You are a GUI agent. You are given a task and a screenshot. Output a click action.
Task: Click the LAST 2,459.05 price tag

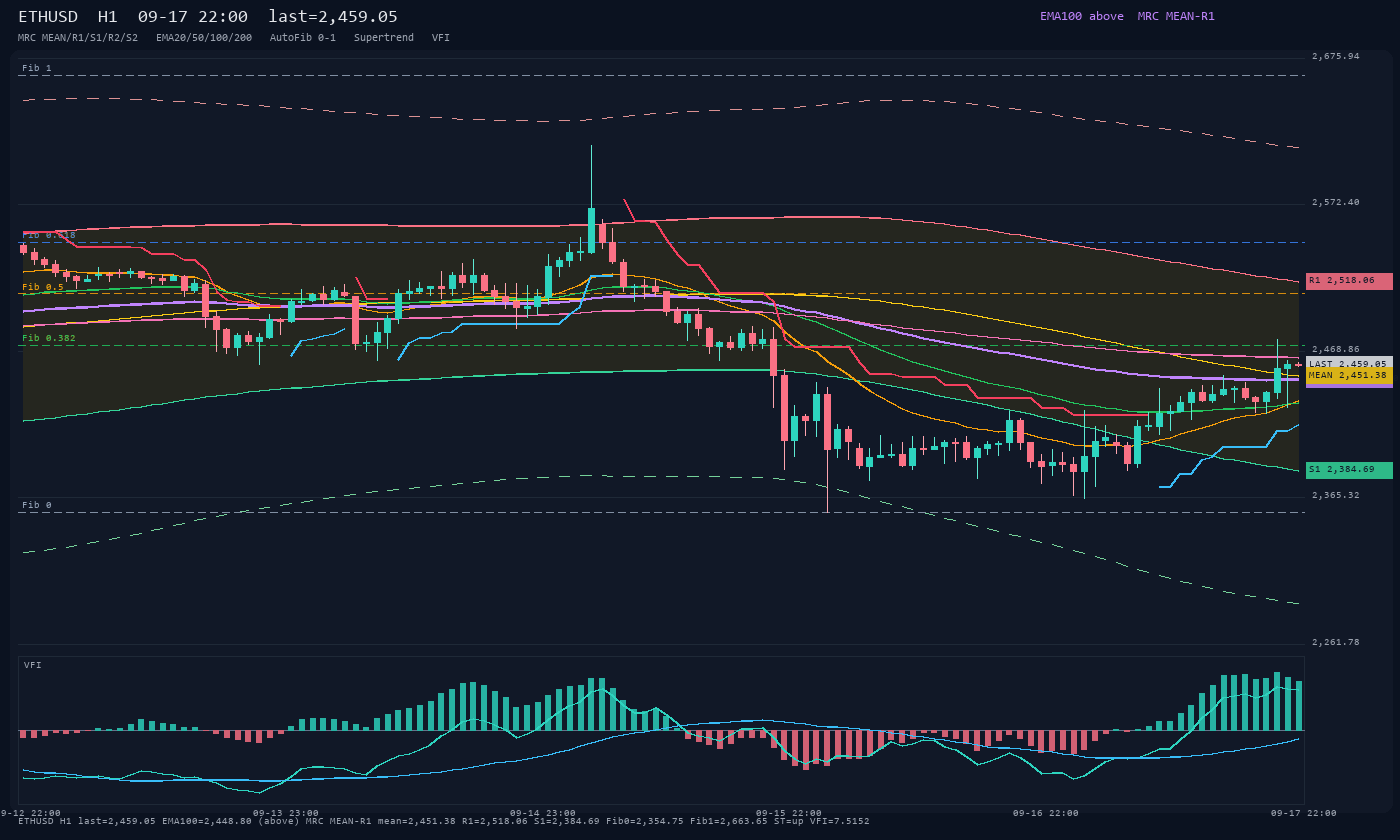[x=1349, y=364]
